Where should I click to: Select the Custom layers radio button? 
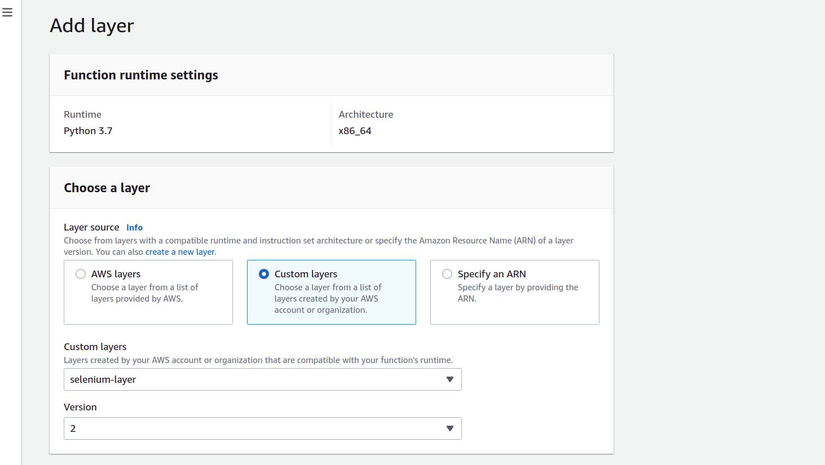[264, 274]
